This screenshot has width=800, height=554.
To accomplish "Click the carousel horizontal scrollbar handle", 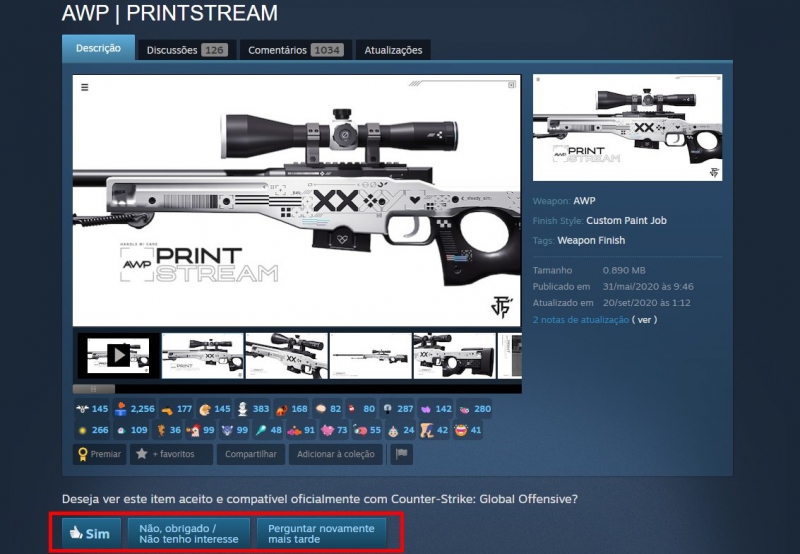I will [x=94, y=389].
